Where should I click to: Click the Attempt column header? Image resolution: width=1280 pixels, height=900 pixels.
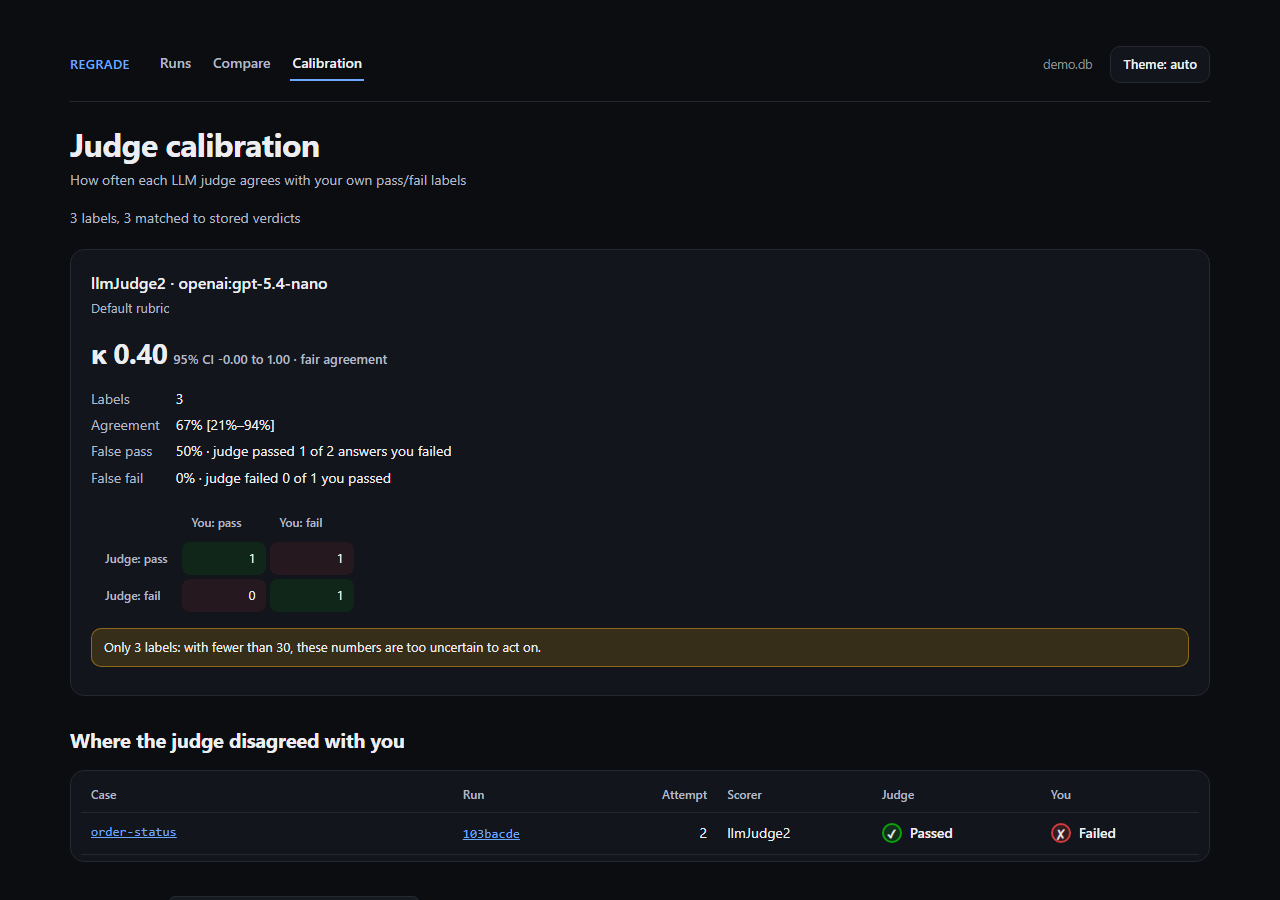tap(684, 795)
